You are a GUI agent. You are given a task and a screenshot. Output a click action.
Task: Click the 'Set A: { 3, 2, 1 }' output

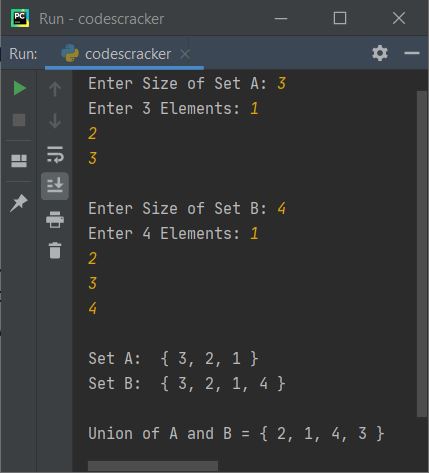point(173,359)
